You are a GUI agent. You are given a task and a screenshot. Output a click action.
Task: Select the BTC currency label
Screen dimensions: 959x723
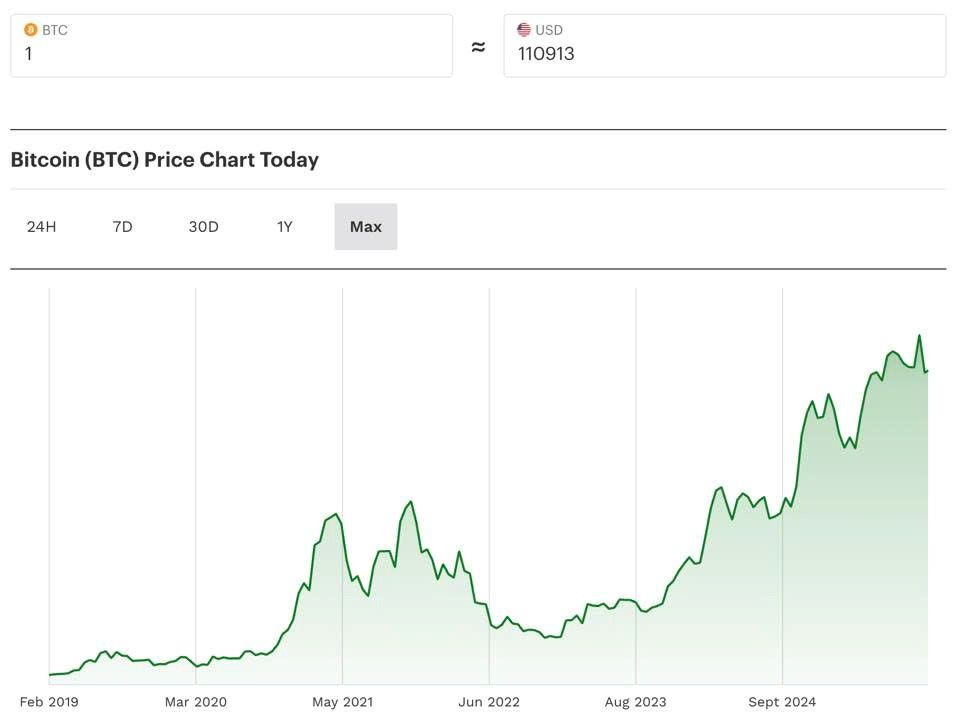point(55,29)
